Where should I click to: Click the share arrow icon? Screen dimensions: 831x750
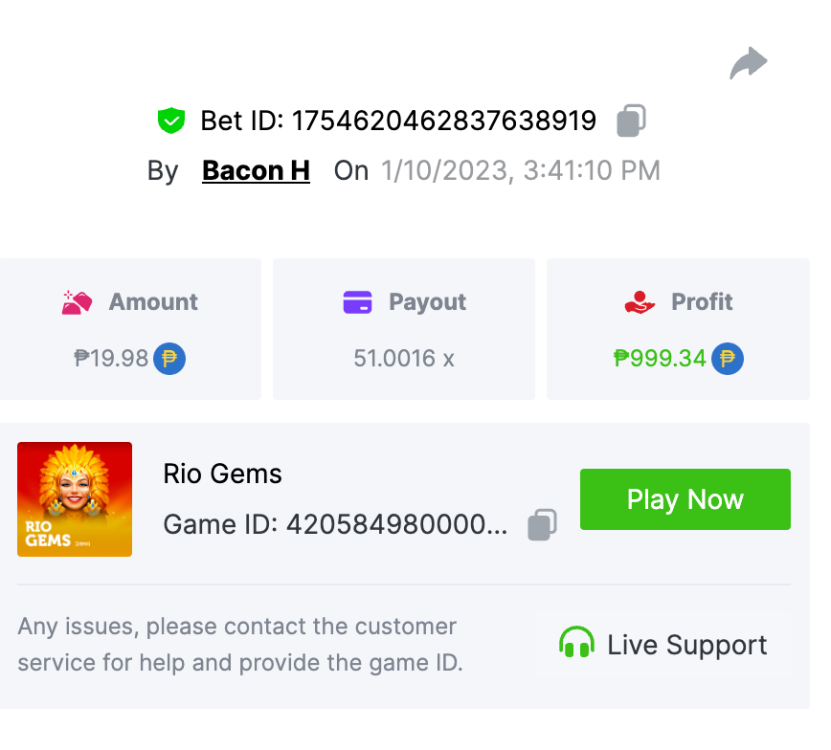(x=748, y=65)
